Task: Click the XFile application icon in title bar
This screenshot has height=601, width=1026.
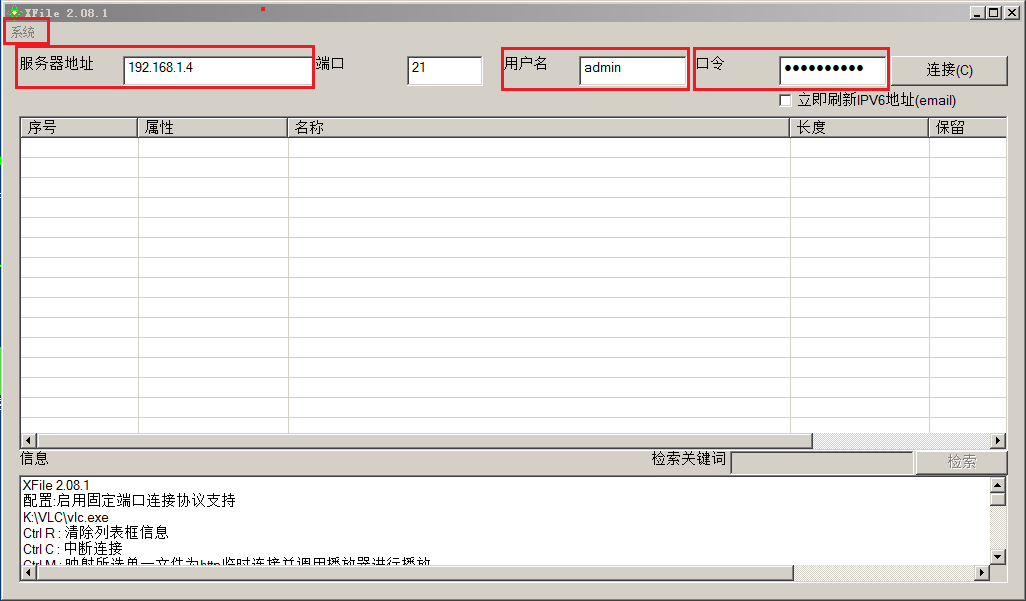Action: pyautogui.click(x=14, y=12)
